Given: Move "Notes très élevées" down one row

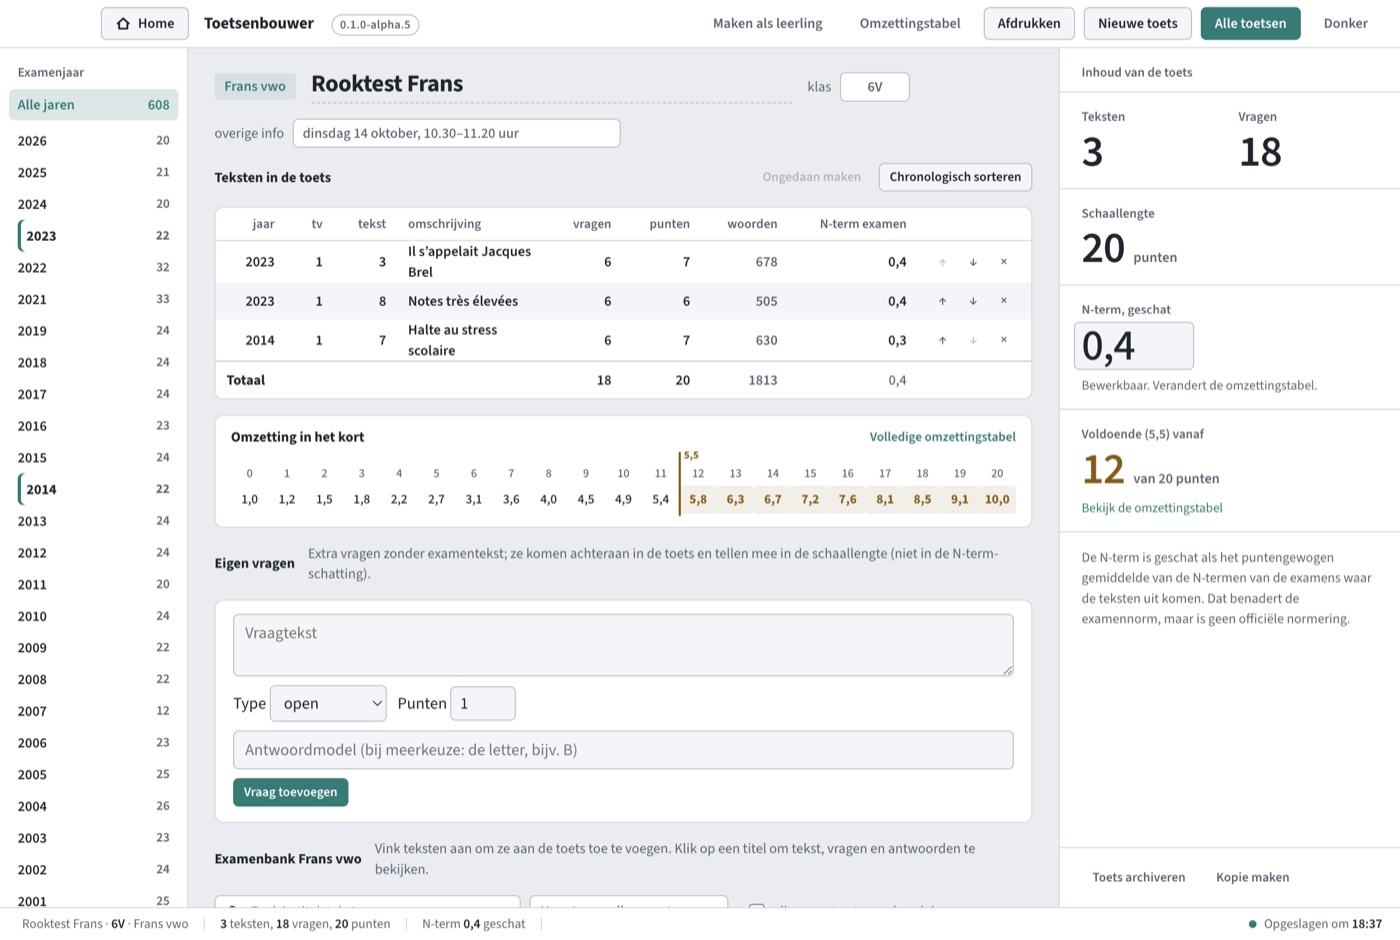Looking at the screenshot, I should tap(973, 301).
